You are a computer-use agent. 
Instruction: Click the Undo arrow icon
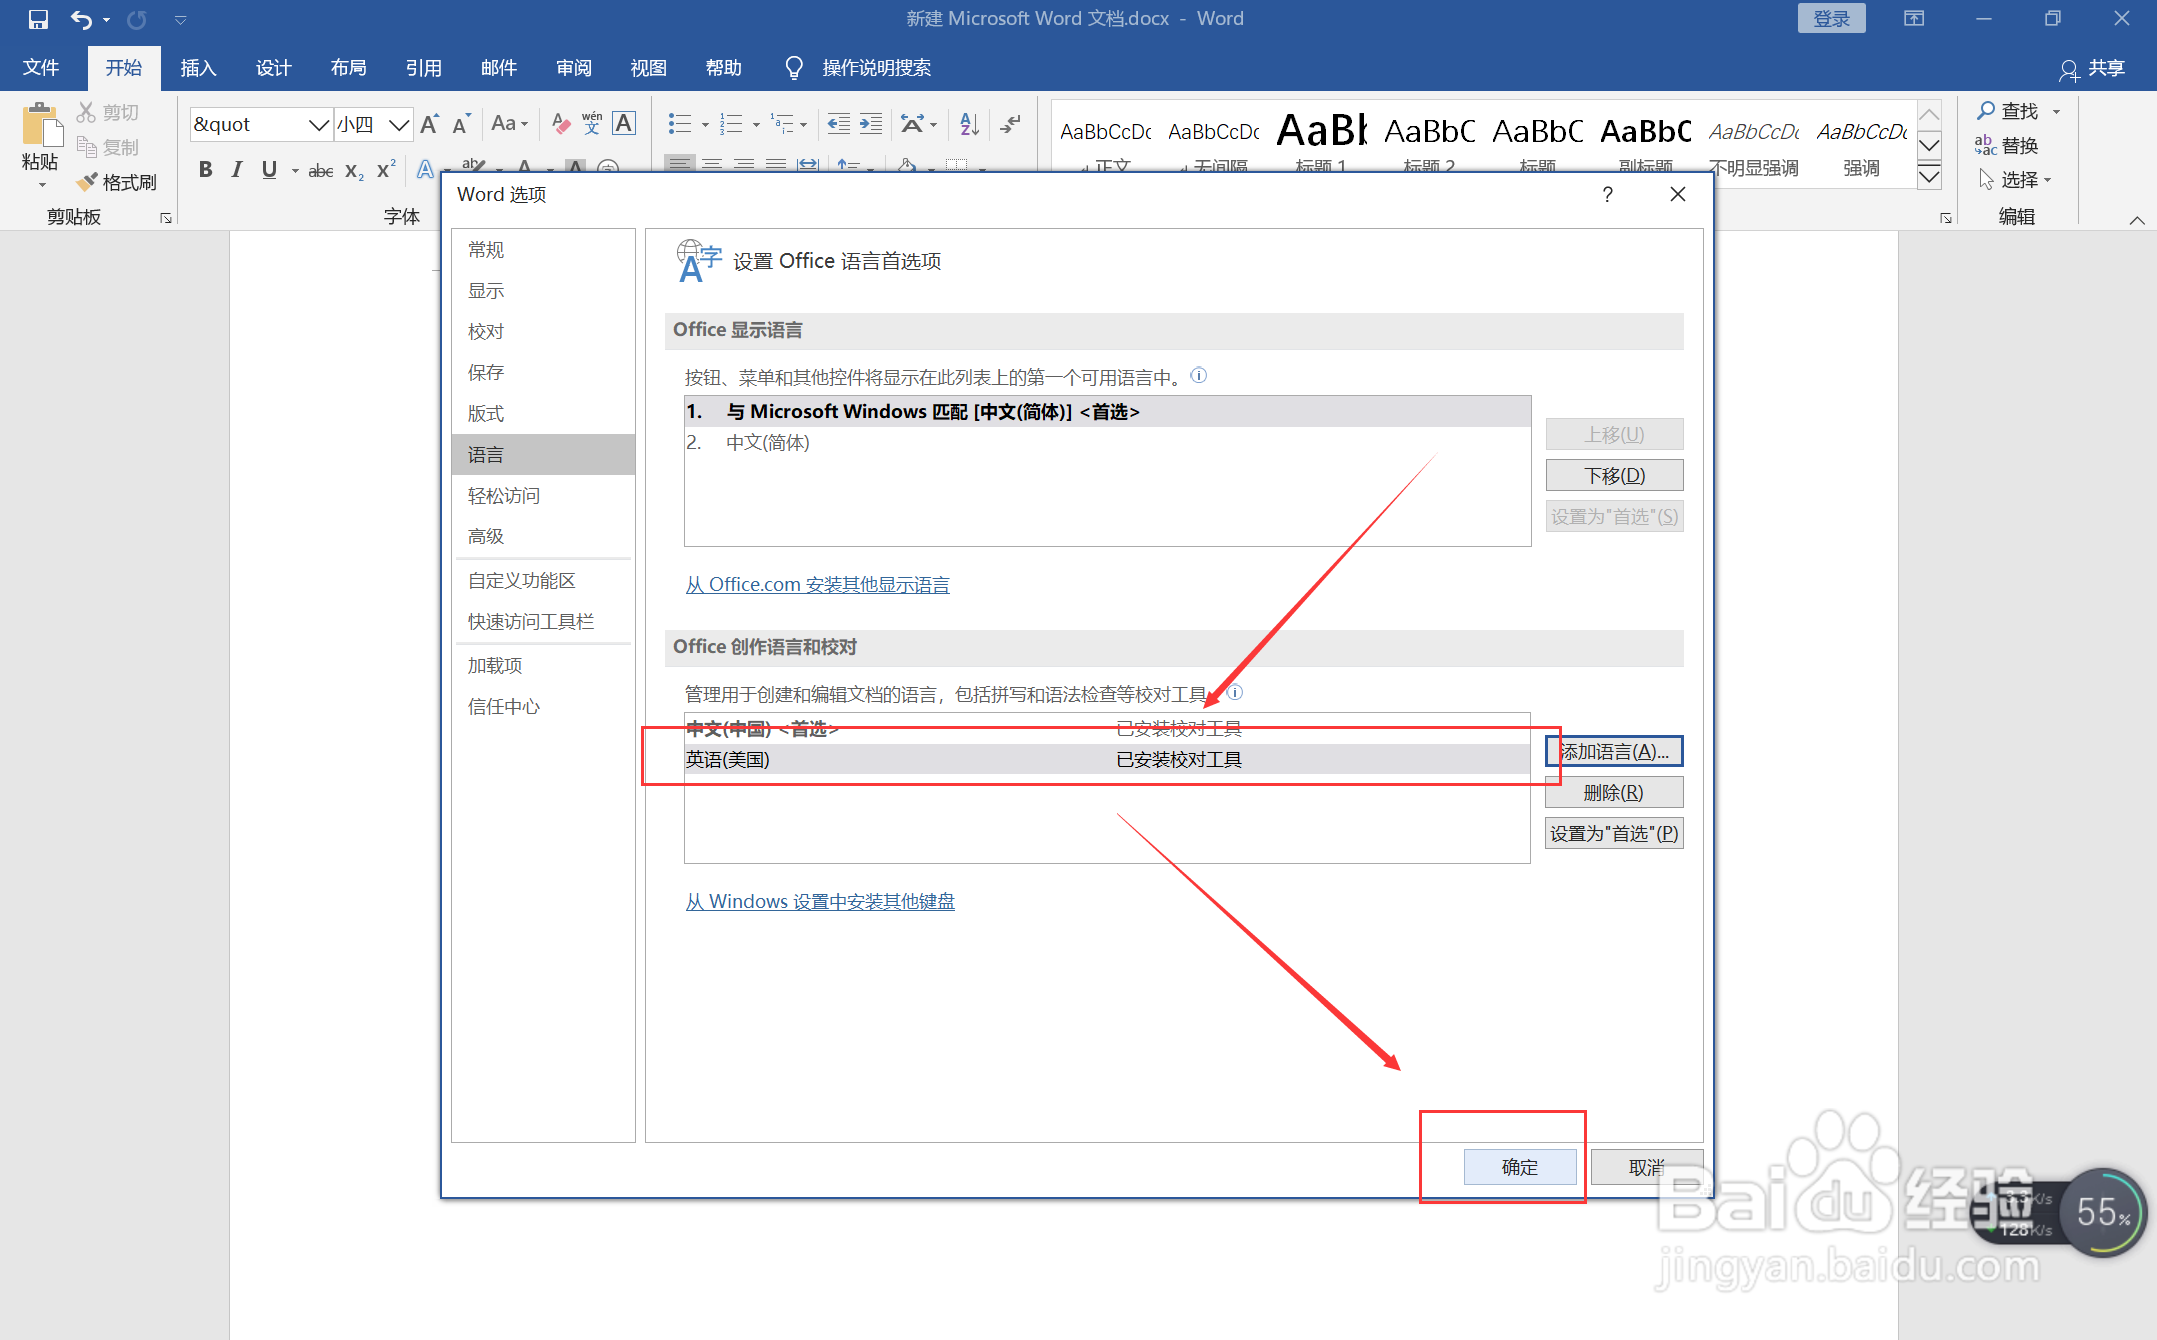(x=80, y=19)
